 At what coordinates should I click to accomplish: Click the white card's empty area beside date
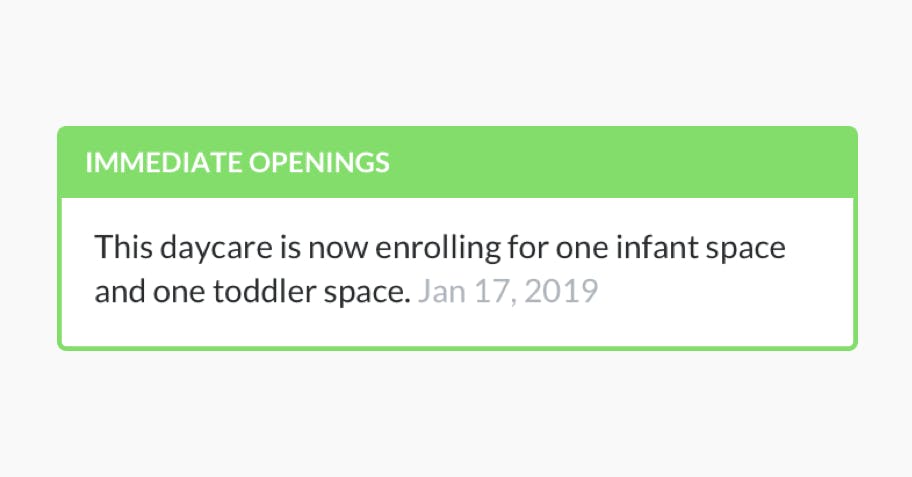[x=720, y=292]
